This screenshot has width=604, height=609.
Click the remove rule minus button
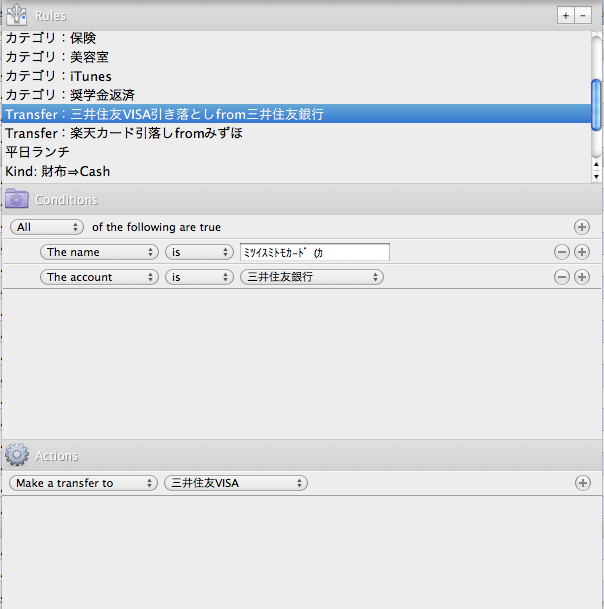583,16
